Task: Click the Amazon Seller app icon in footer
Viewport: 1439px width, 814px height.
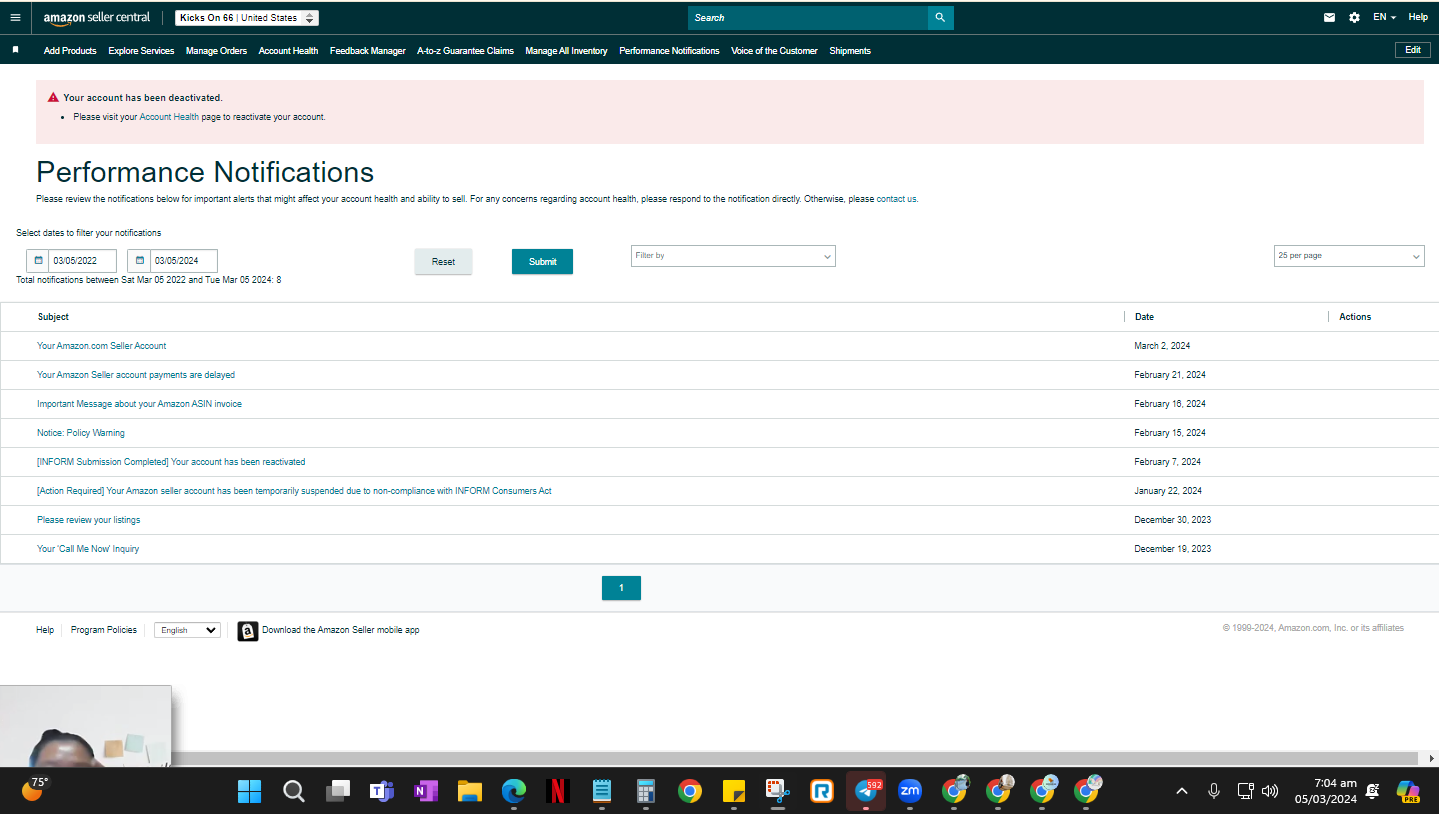Action: click(248, 631)
